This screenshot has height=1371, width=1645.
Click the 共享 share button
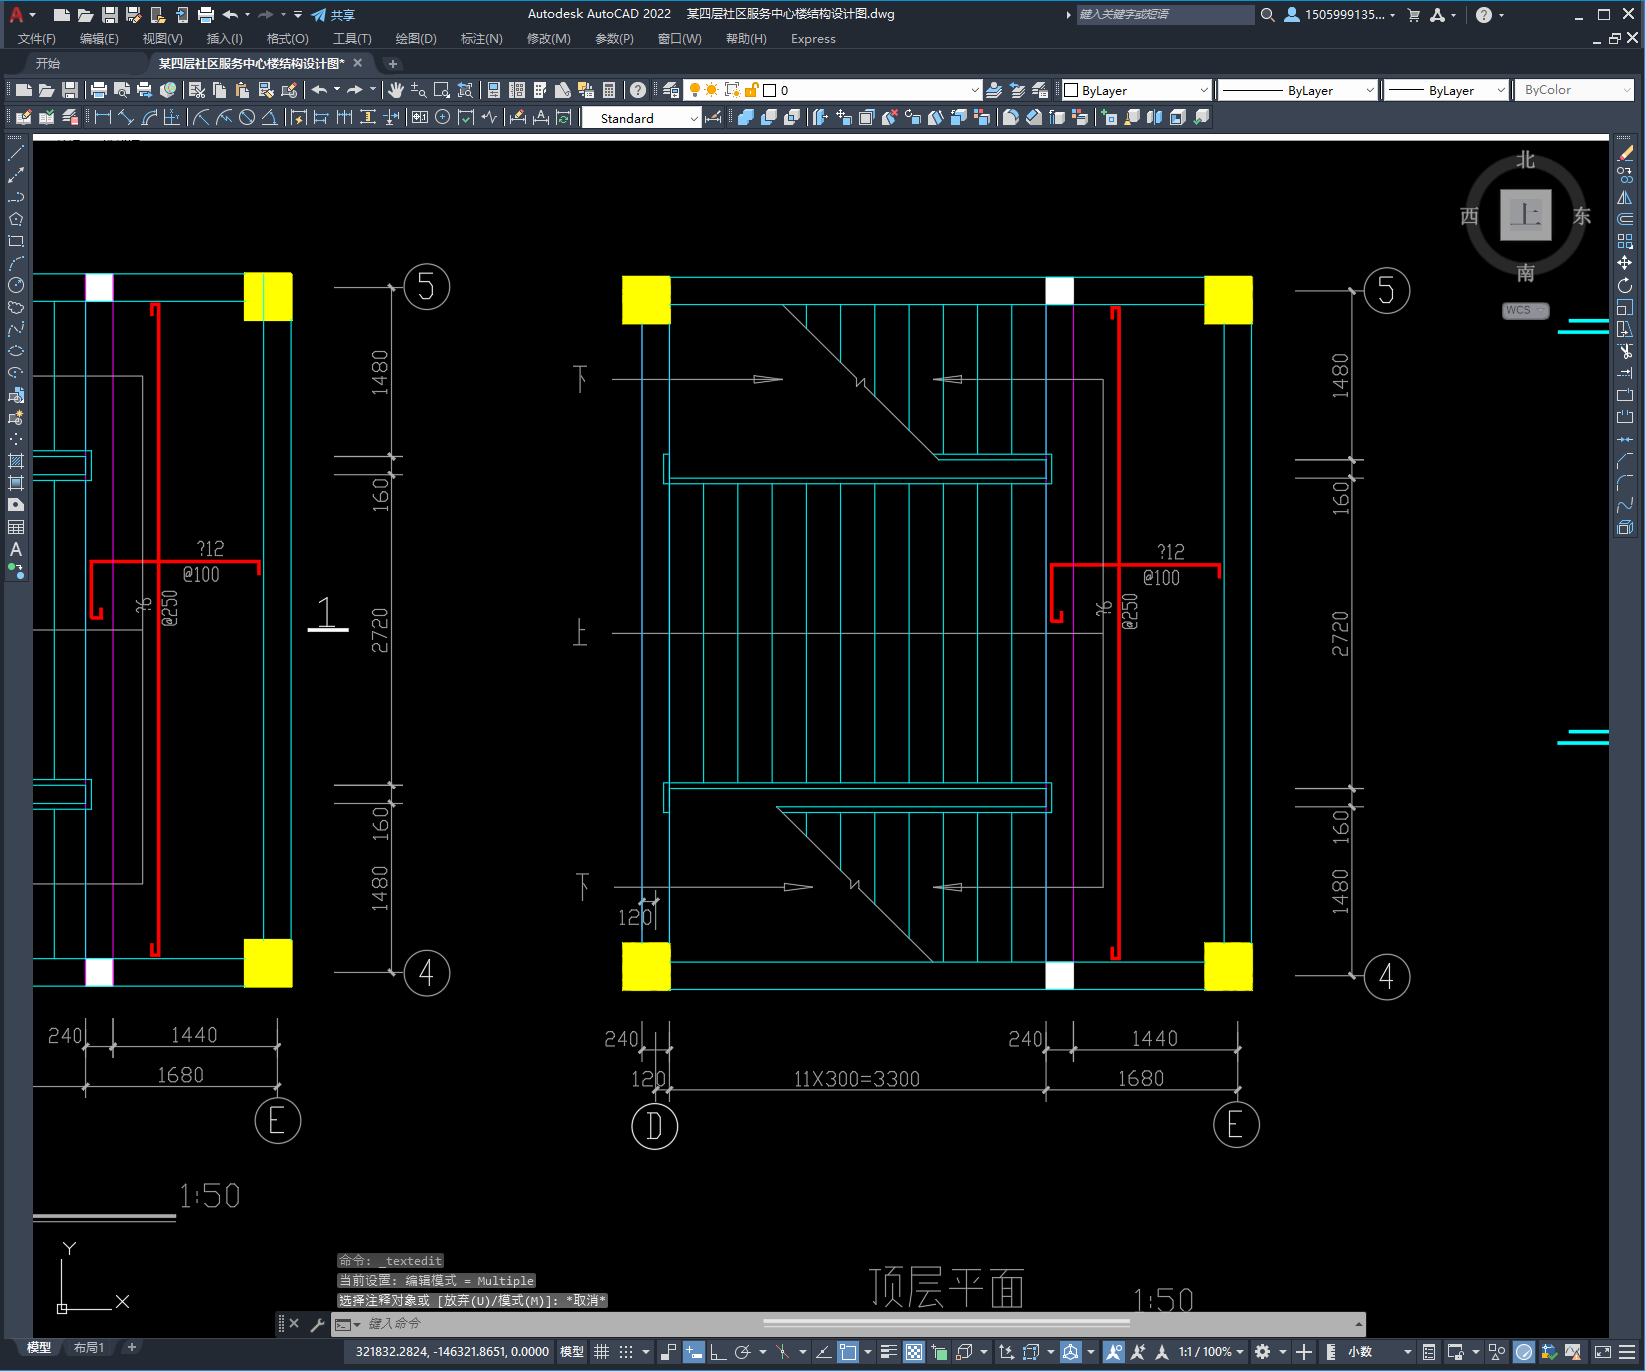[333, 15]
